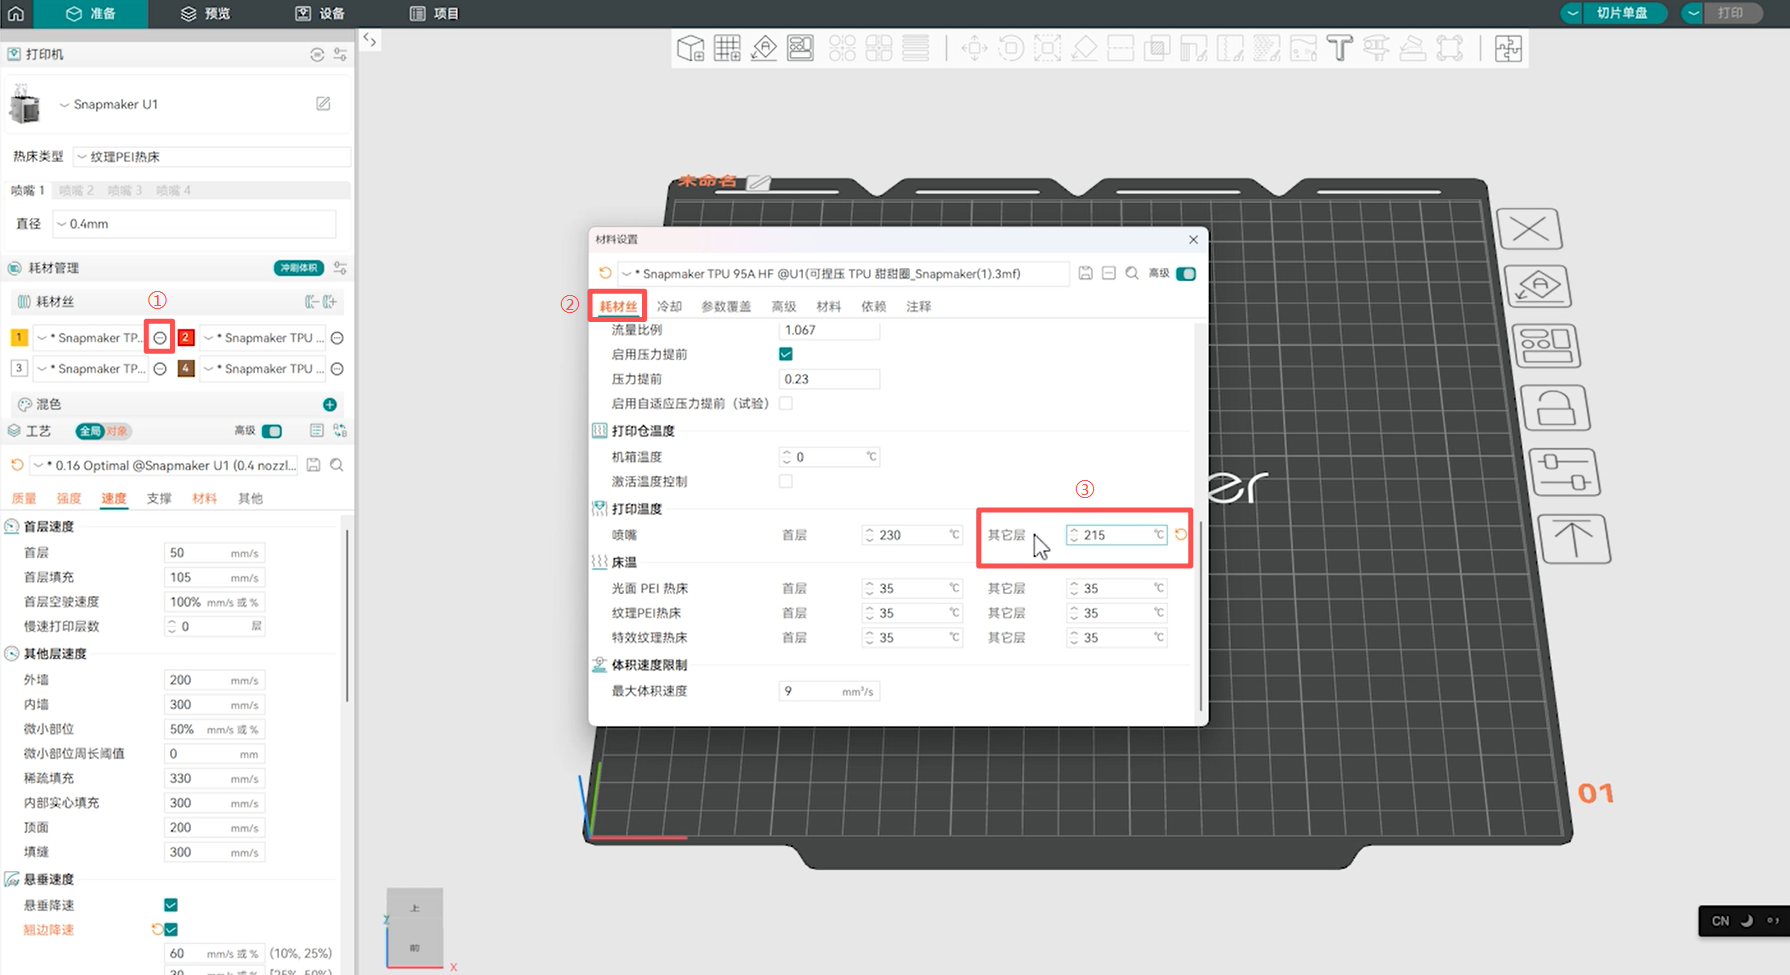Check 激活温度控制 checkbox

[786, 481]
